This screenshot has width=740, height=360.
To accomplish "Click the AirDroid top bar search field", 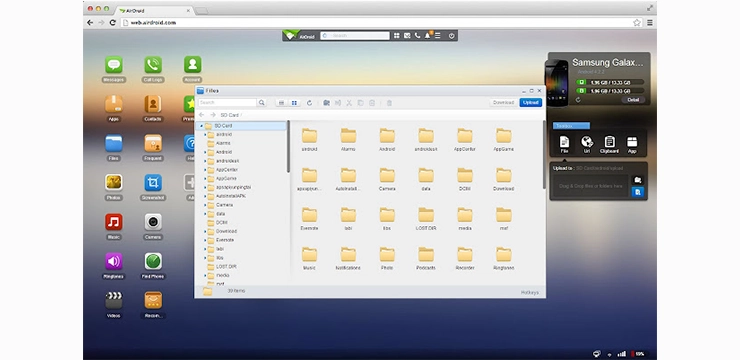I will click(355, 36).
